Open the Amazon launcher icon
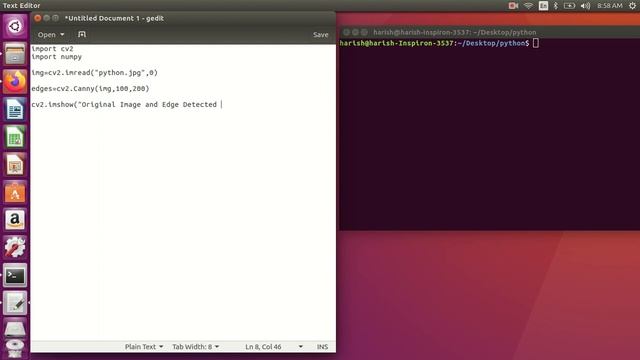The height and width of the screenshot is (360, 640). 15,220
